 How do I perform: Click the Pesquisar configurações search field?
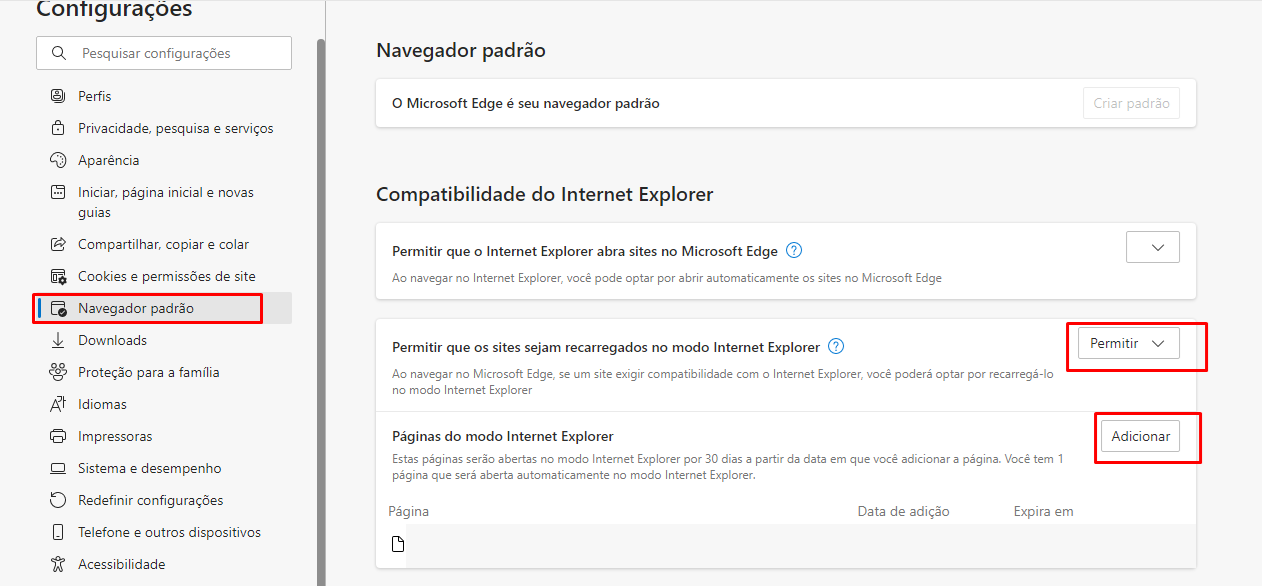(x=164, y=53)
